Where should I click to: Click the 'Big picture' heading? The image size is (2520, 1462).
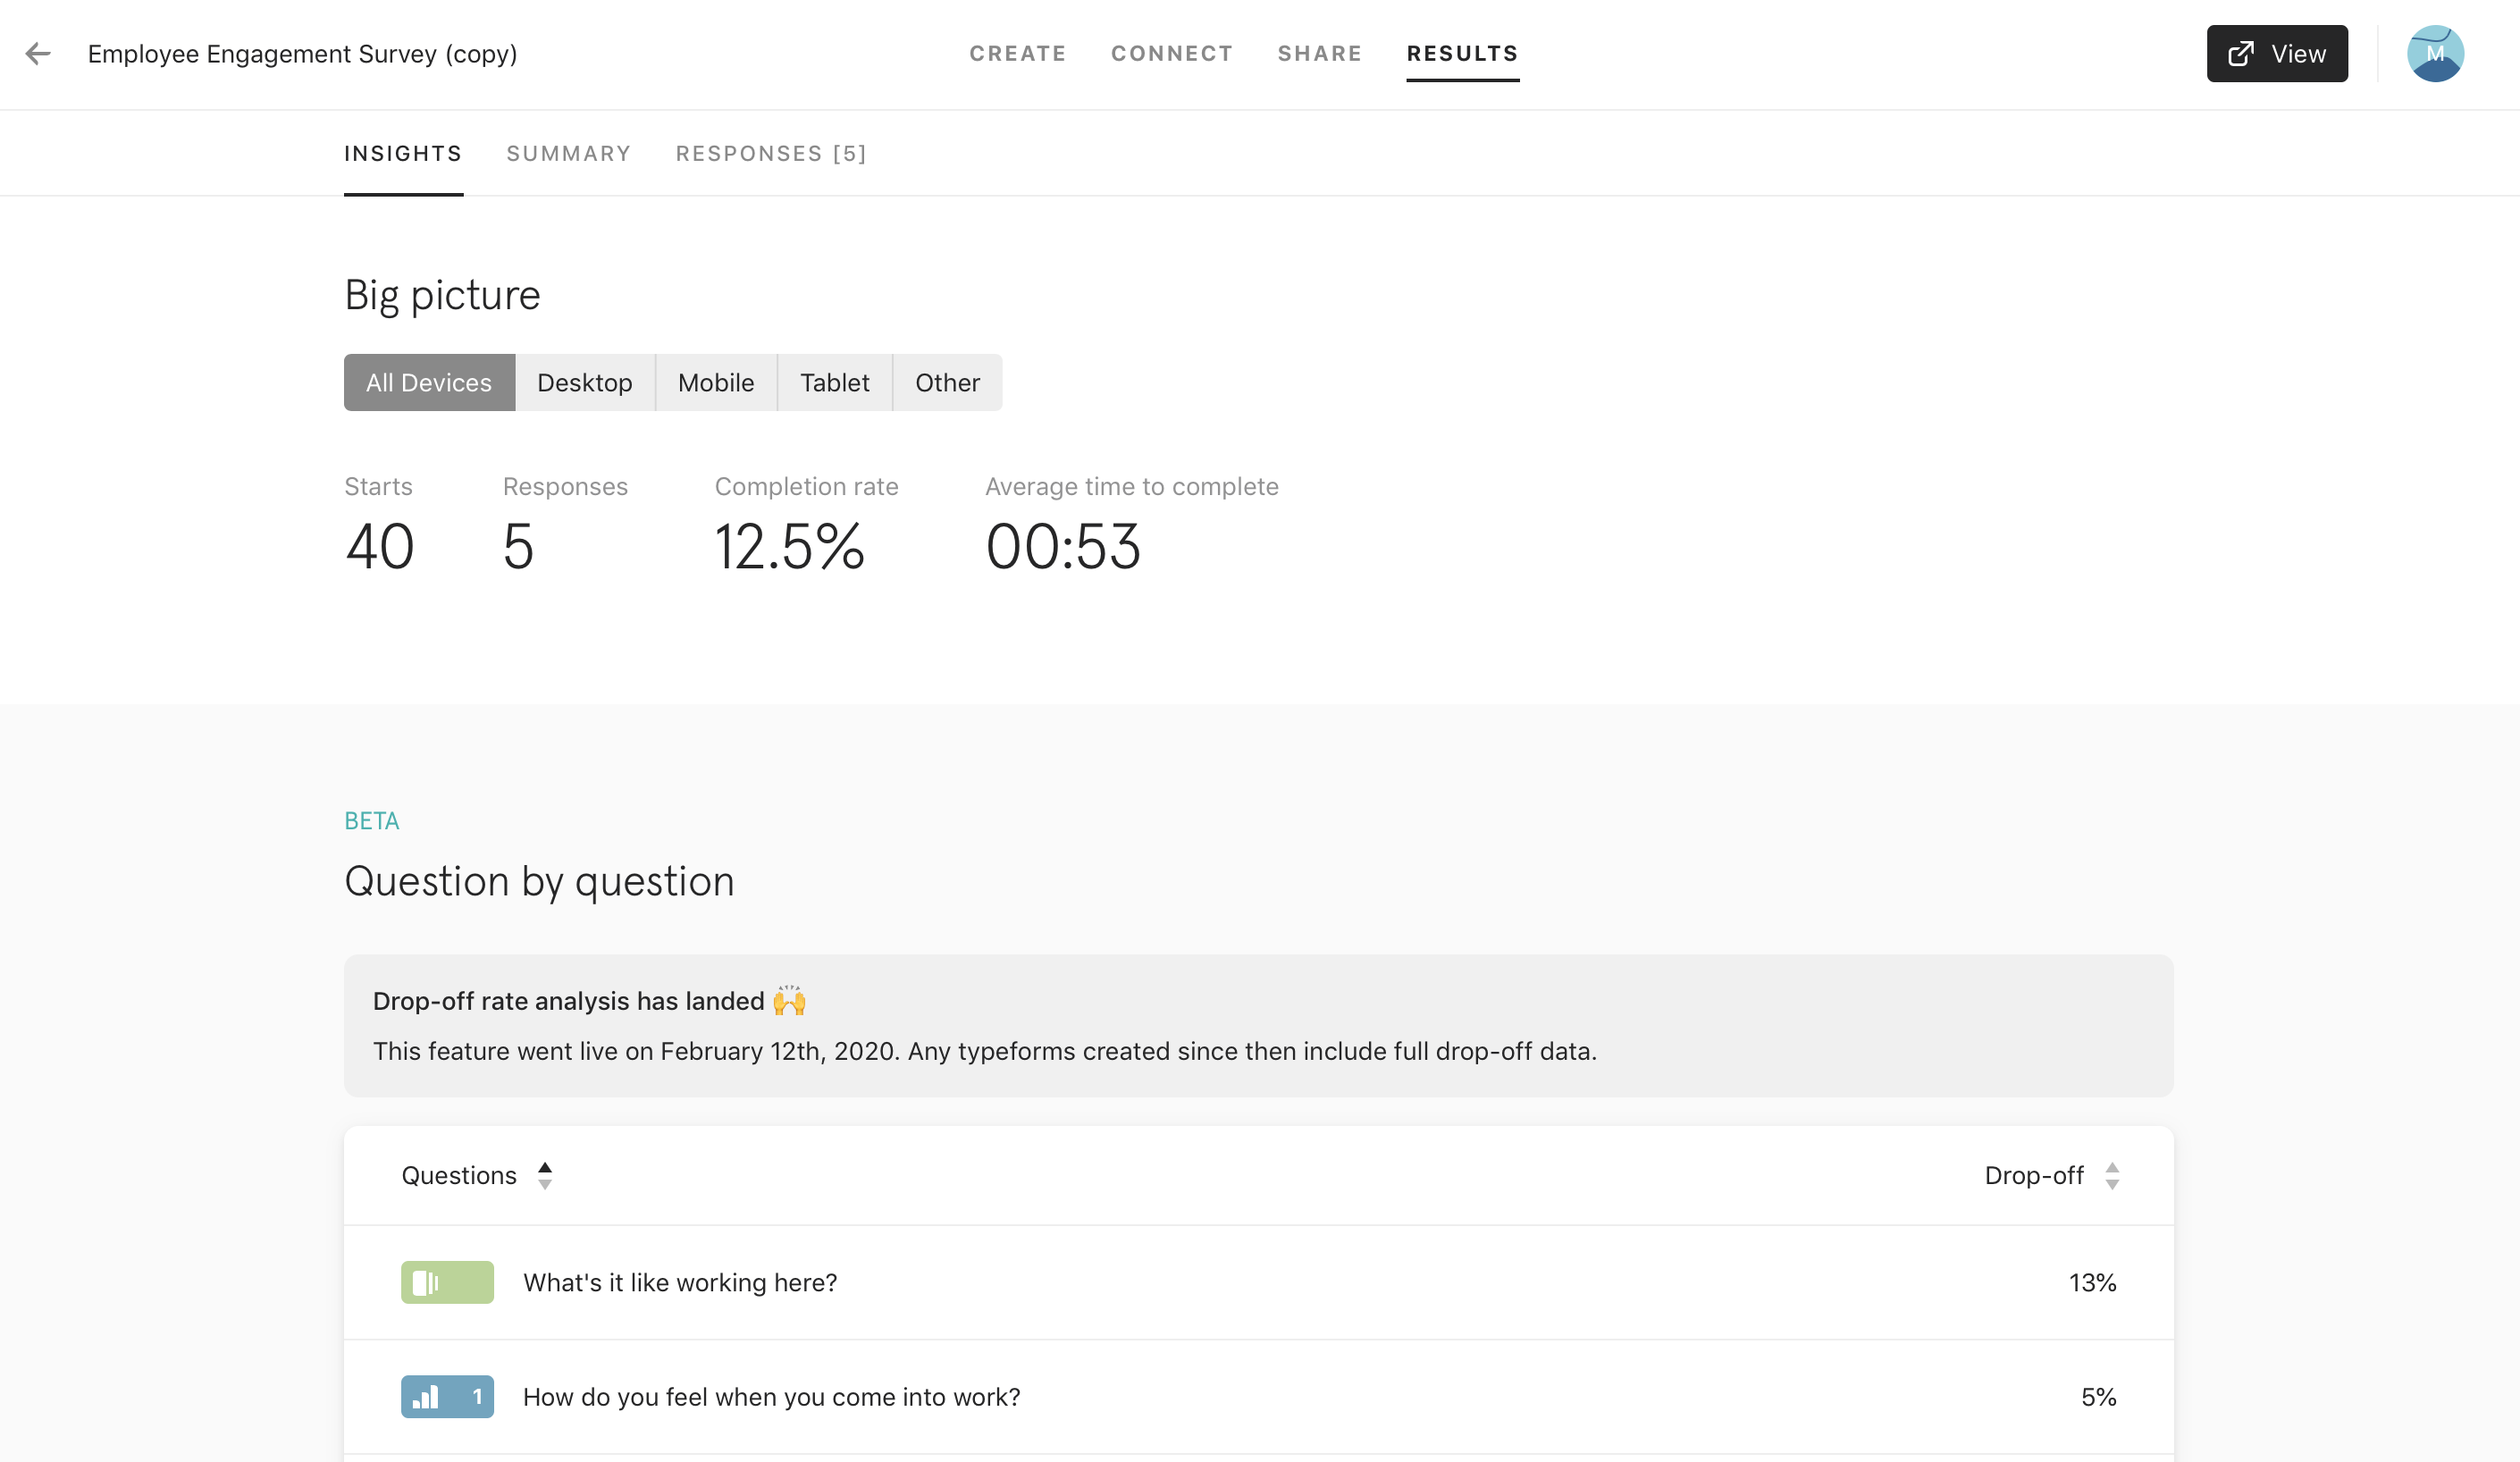[442, 295]
